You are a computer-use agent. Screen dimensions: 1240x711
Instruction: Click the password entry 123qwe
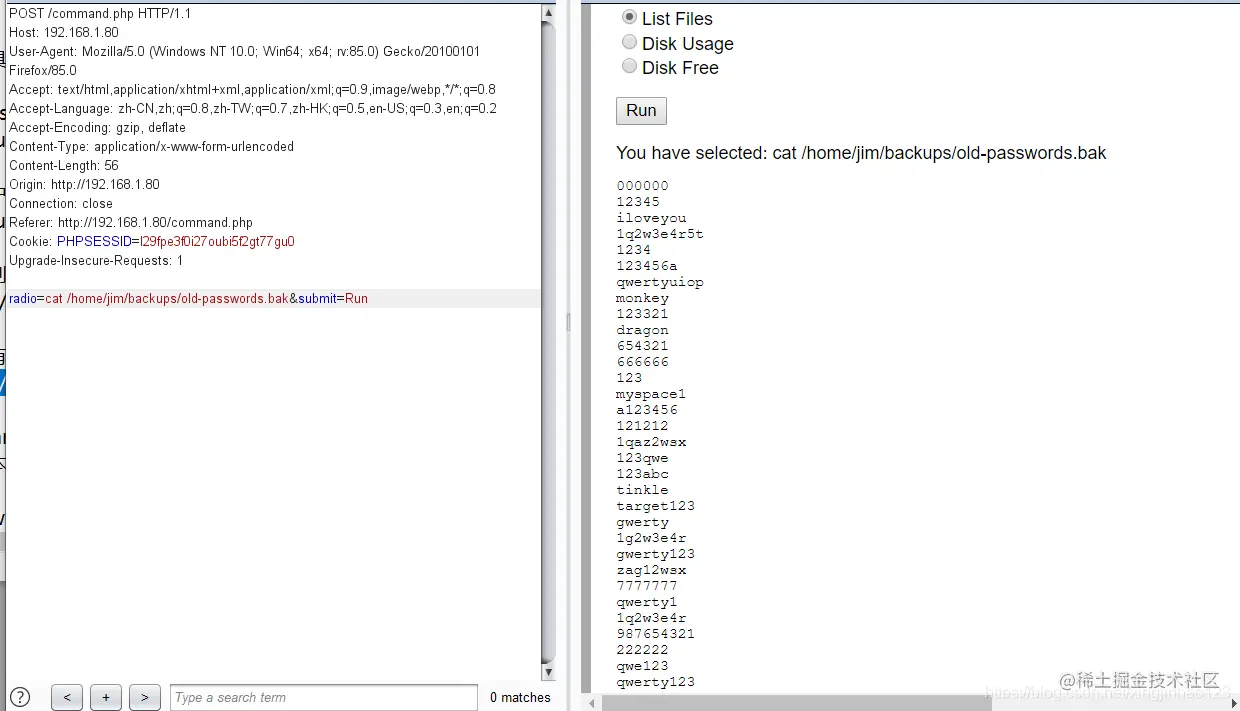click(642, 458)
